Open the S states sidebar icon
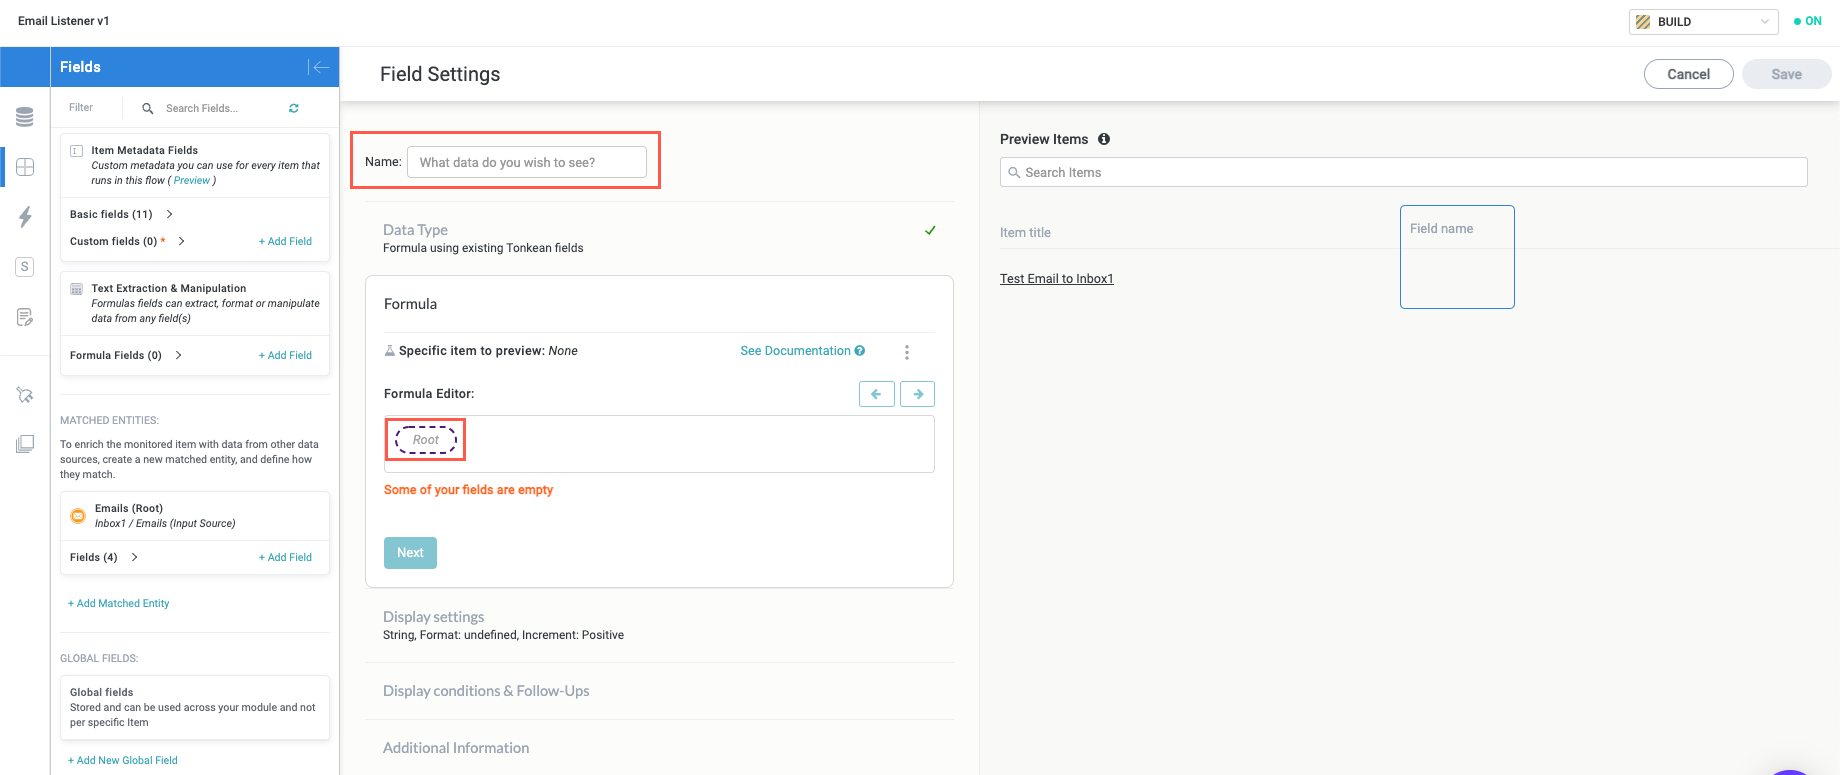 coord(25,267)
